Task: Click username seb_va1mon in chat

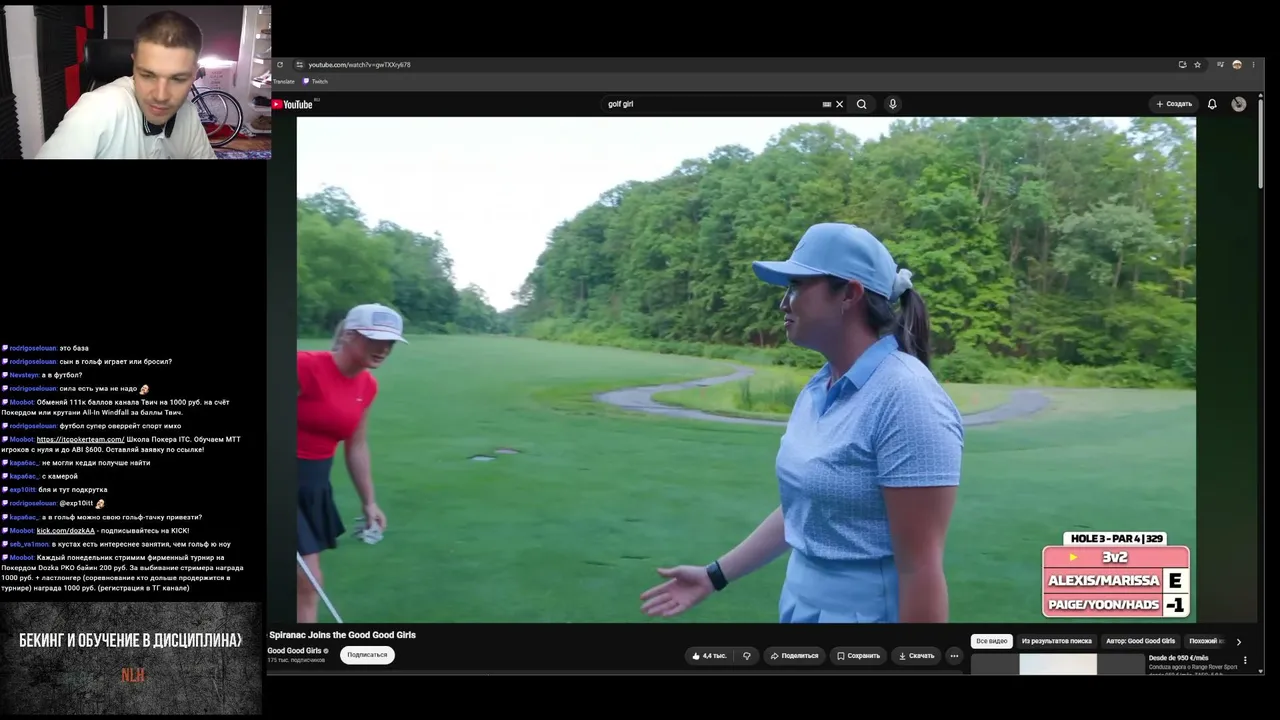Action: tap(29, 544)
